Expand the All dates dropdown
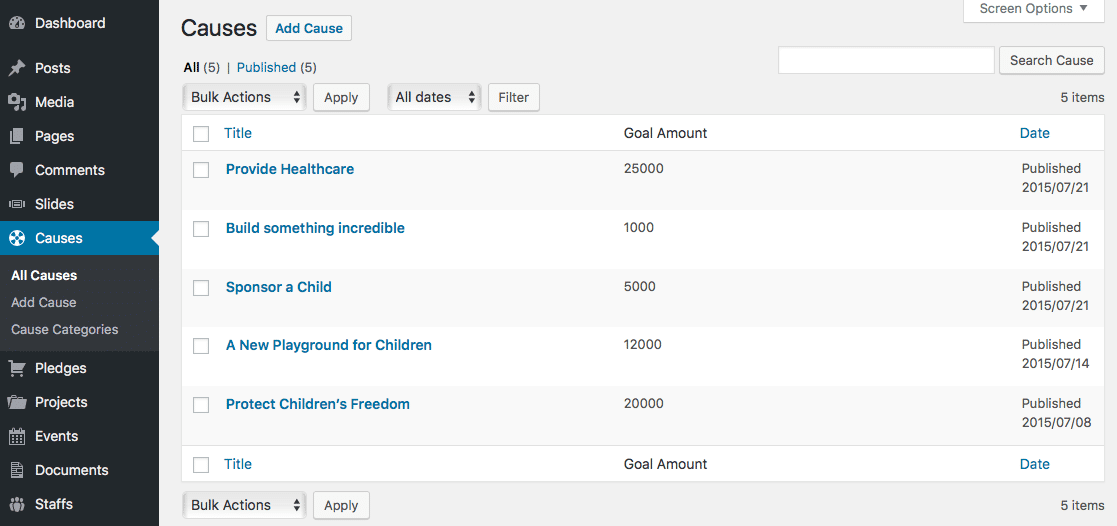 coord(435,97)
